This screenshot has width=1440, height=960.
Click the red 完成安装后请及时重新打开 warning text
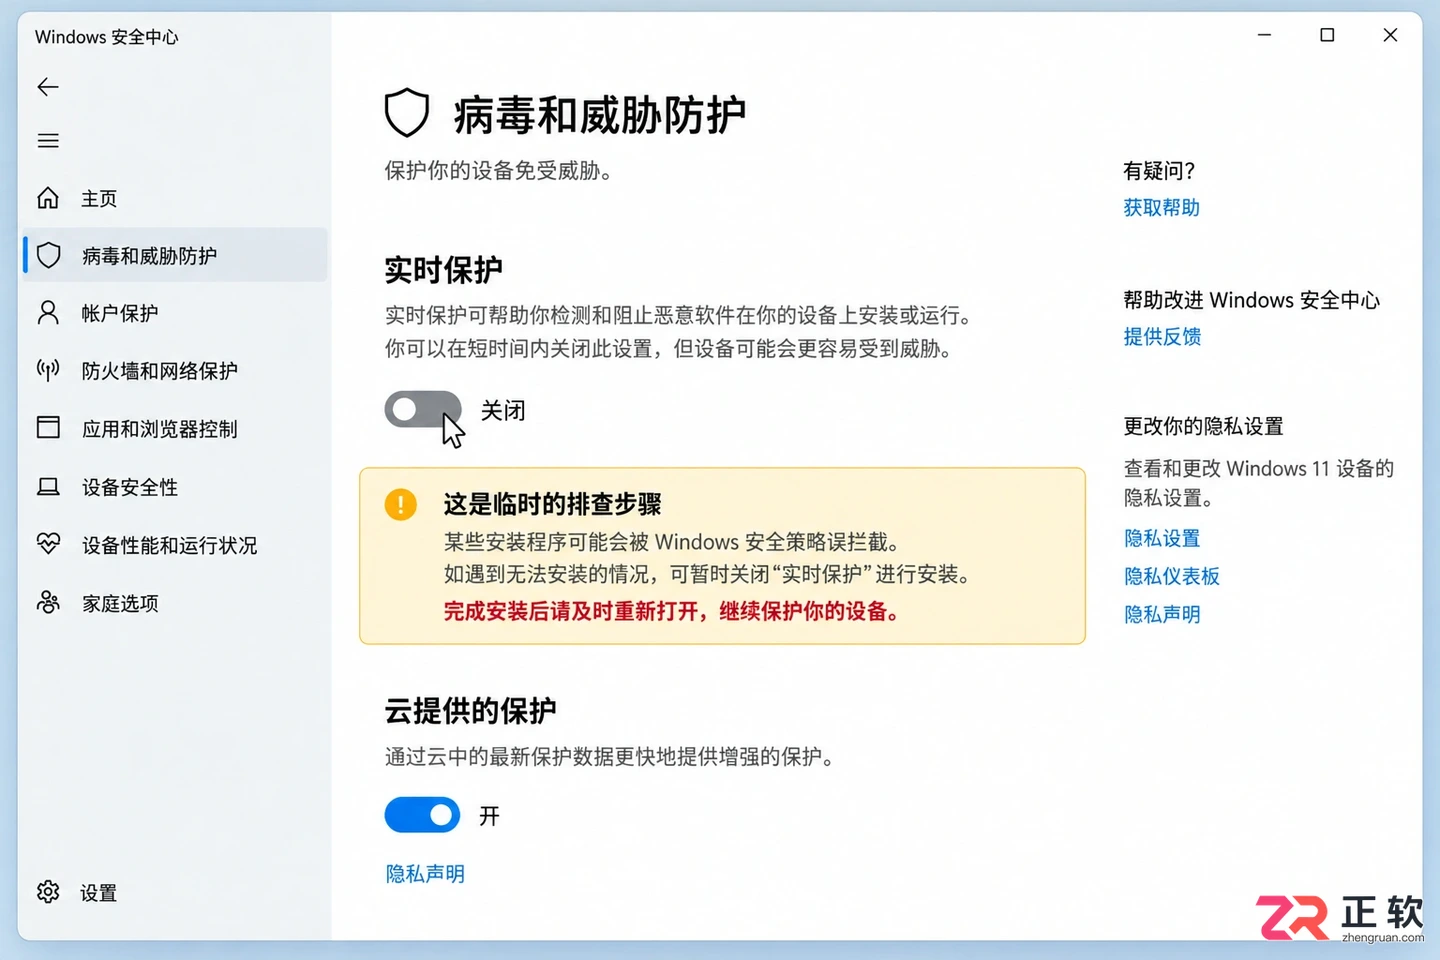(670, 611)
